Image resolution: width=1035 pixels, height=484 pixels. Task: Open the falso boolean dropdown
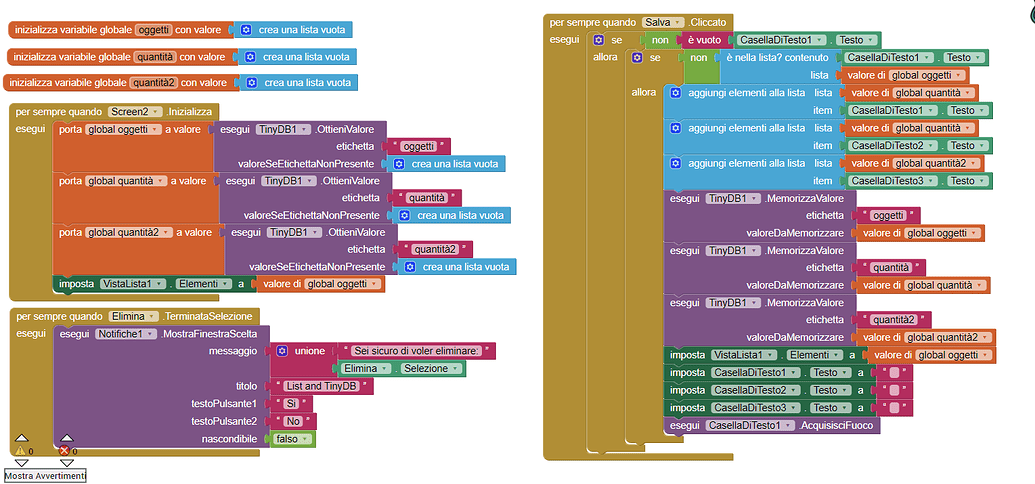309,439
